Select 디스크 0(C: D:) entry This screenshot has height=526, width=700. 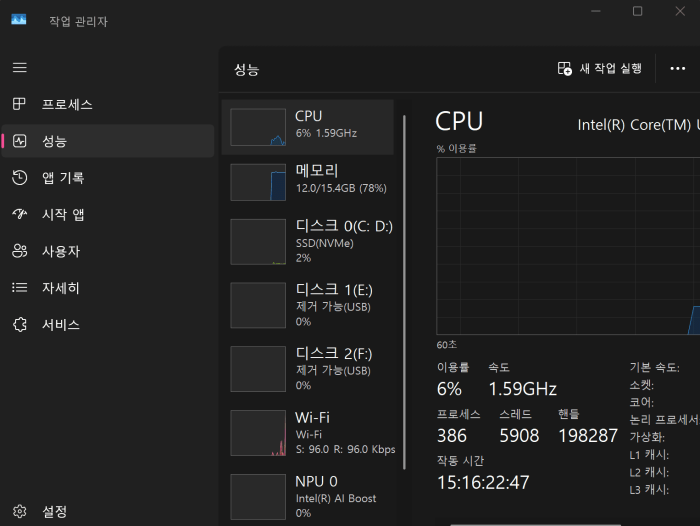click(308, 242)
